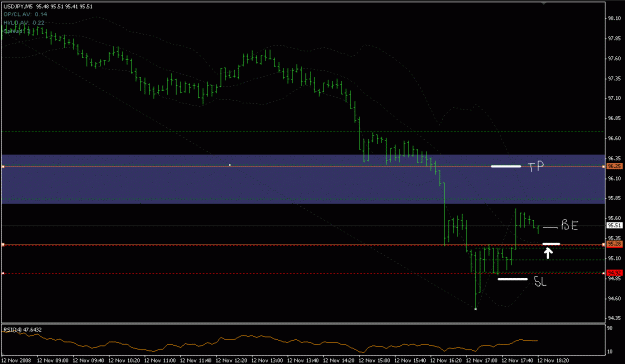Click the left handle of the dotted 94.92 line
Viewport: 625px width, 364px height.
tap(3, 273)
